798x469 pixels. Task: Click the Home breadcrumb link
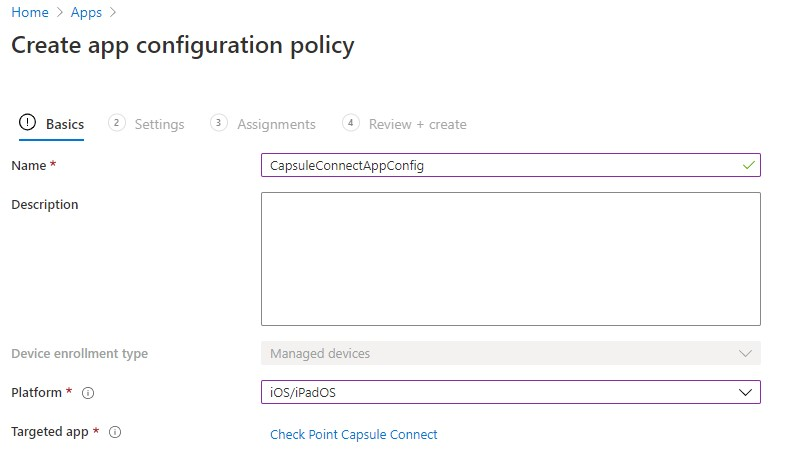click(x=30, y=12)
